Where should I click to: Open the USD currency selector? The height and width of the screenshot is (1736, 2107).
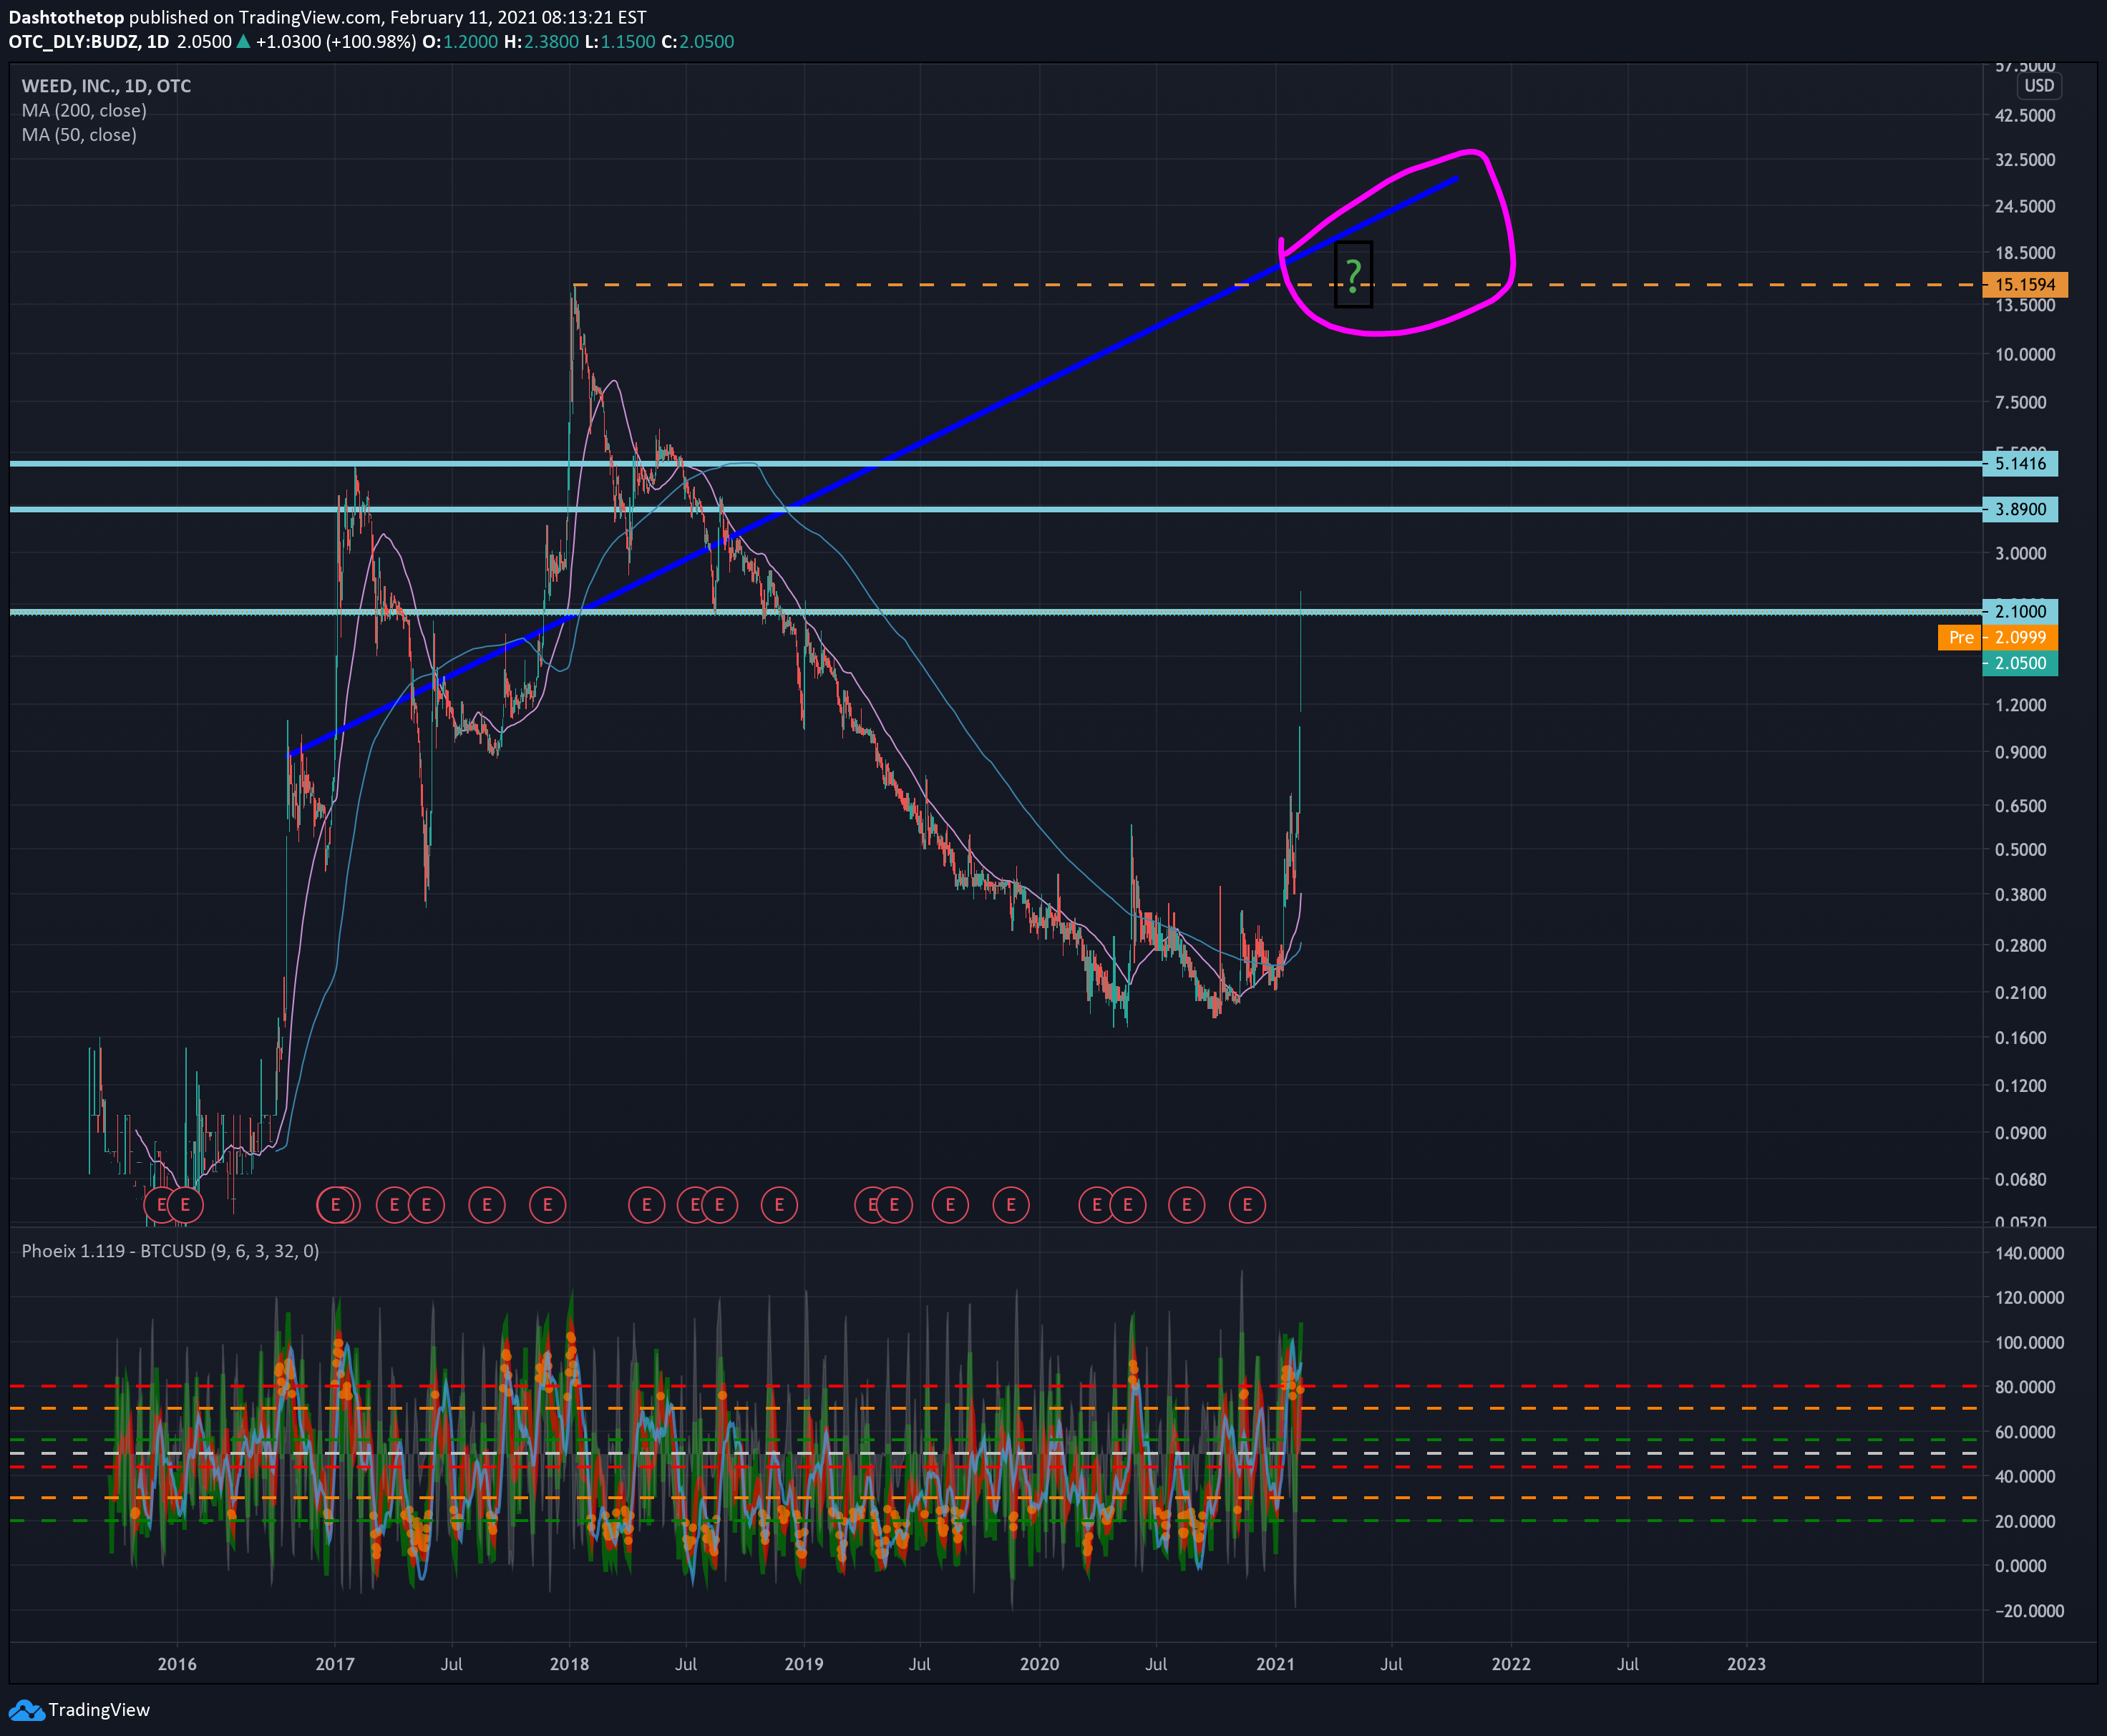[2039, 86]
